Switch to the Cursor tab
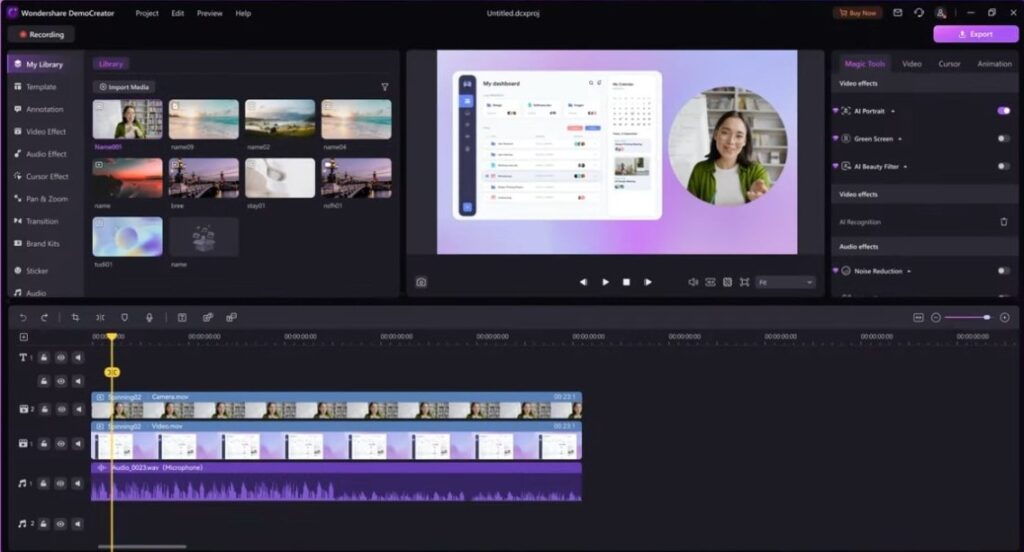The height and width of the screenshot is (552, 1024). pos(949,64)
